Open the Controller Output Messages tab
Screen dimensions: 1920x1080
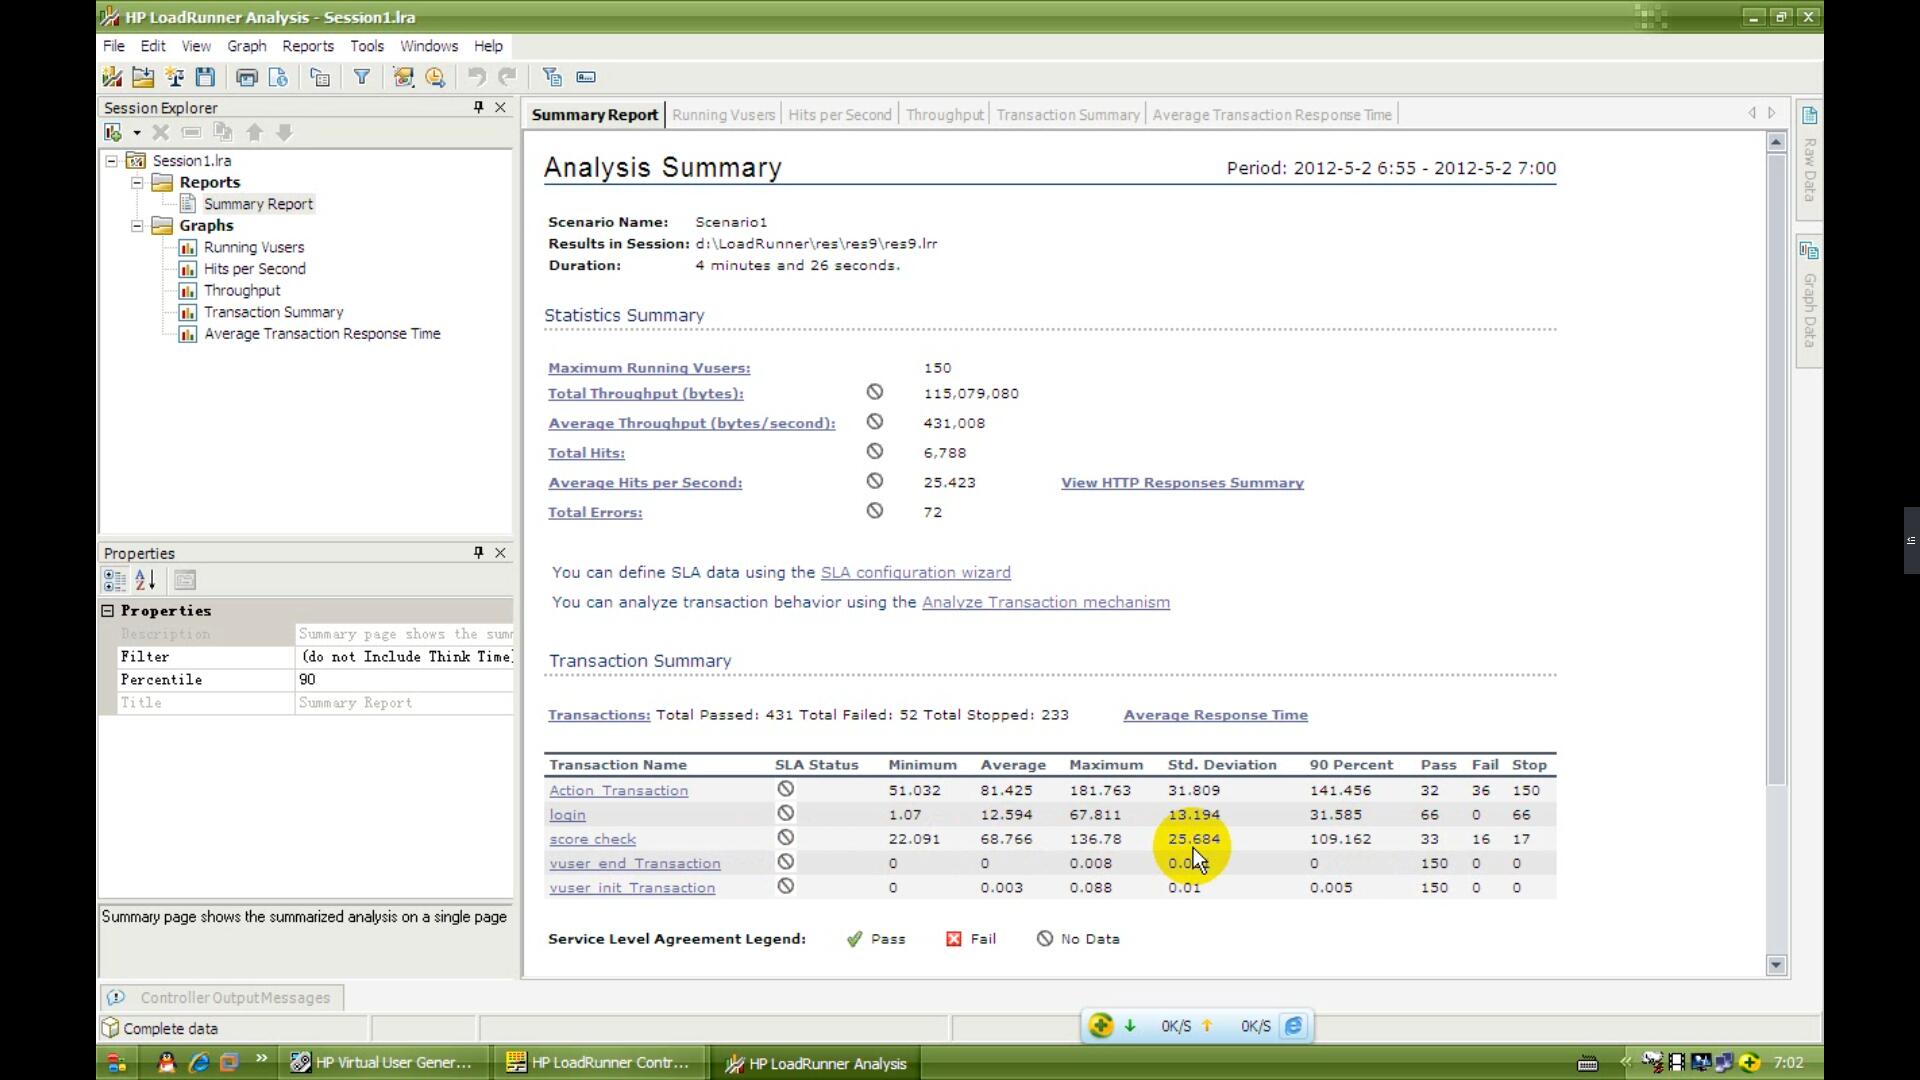(x=222, y=998)
